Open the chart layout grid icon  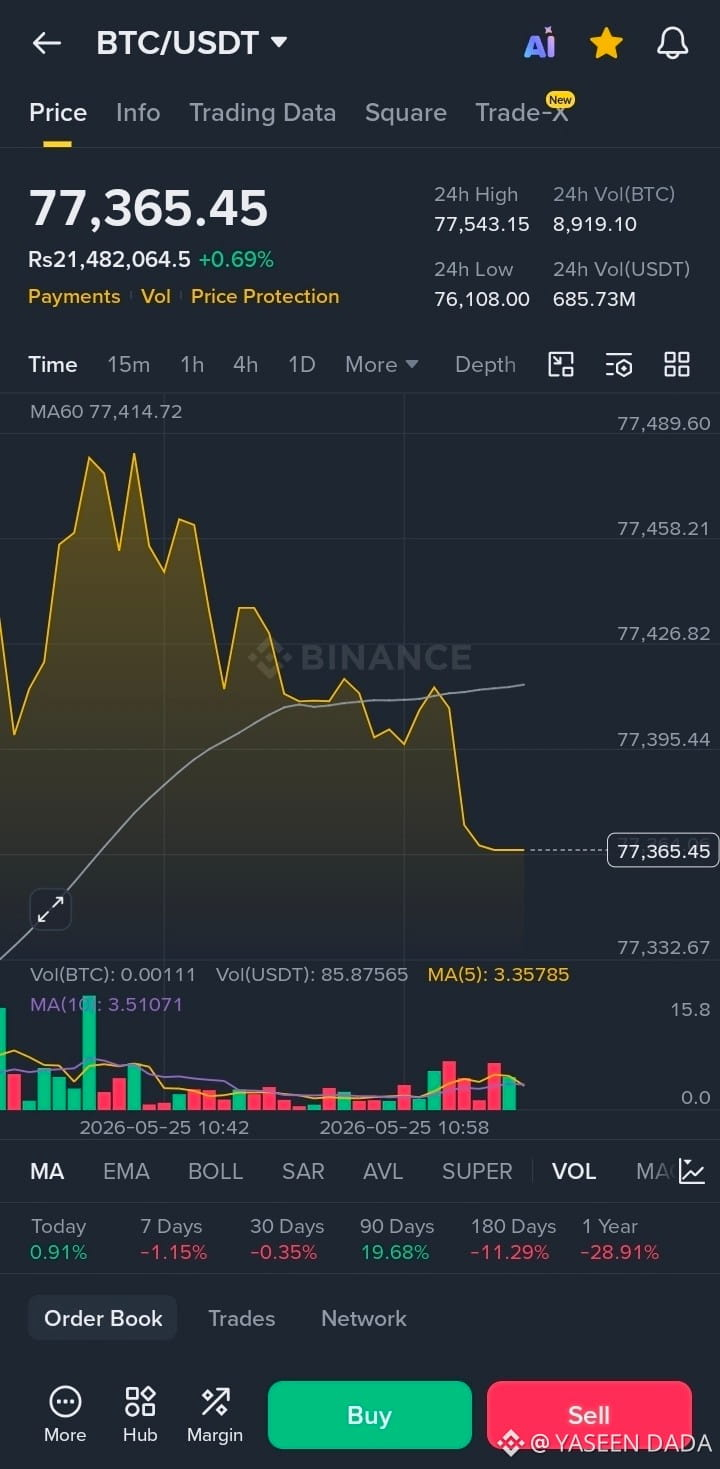677,365
